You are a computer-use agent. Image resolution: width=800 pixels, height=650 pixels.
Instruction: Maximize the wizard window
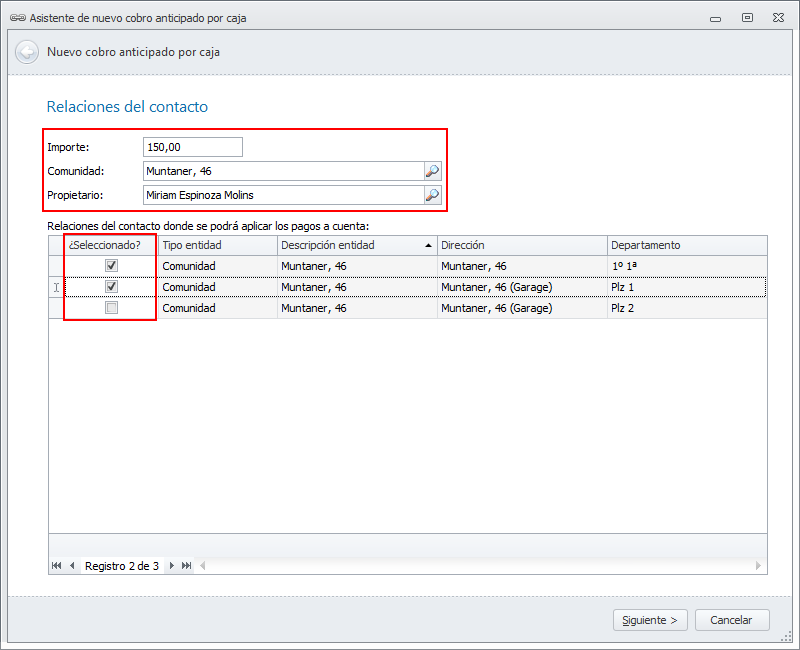pyautogui.click(x=747, y=18)
